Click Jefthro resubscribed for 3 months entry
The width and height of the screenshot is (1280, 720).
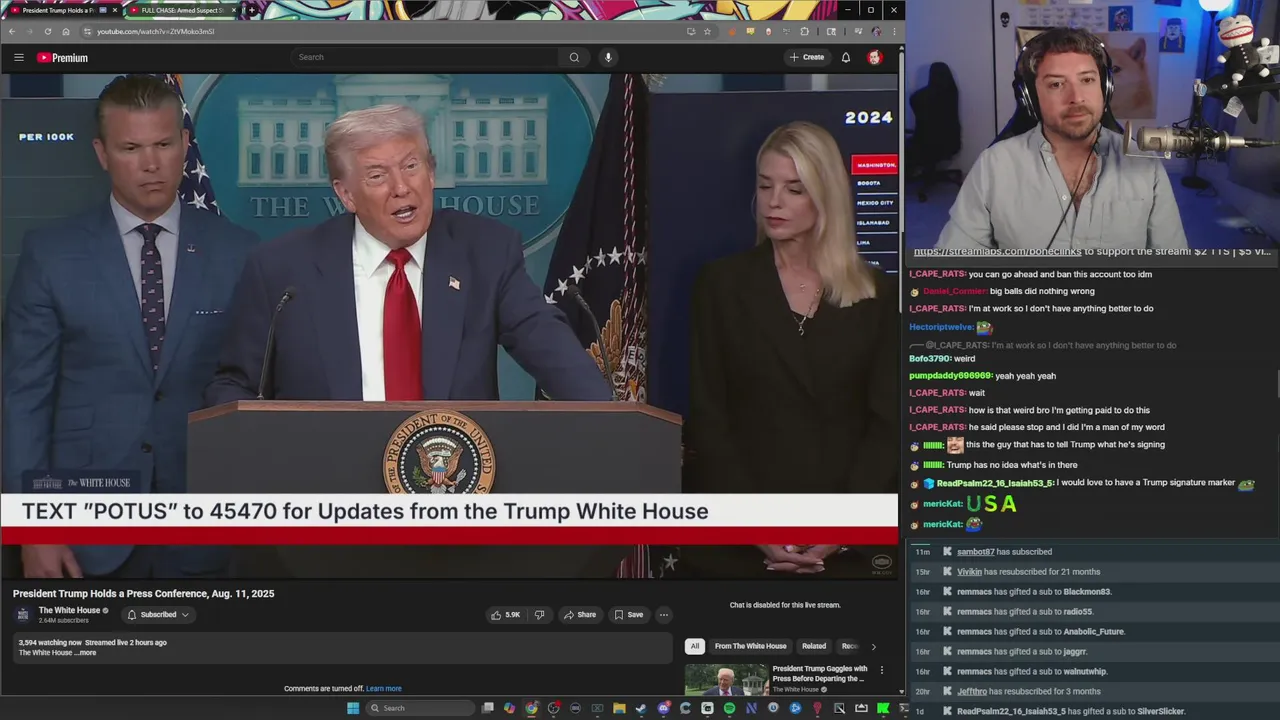coord(1028,692)
